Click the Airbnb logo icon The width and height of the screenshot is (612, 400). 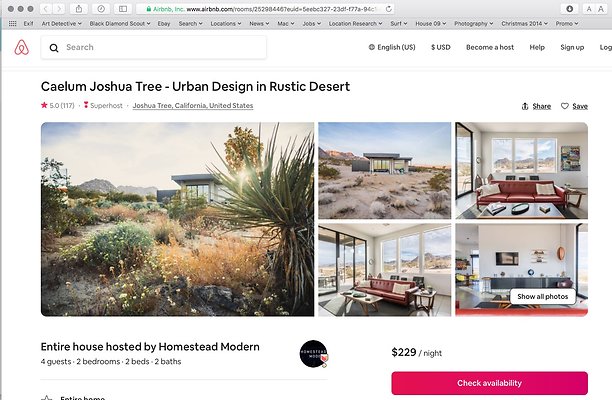(x=21, y=47)
